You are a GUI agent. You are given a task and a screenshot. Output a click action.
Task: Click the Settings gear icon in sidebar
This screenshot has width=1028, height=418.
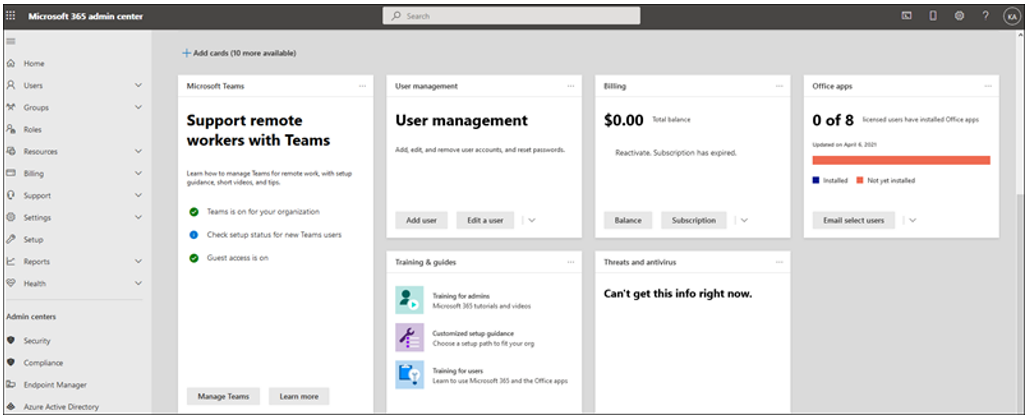point(10,218)
